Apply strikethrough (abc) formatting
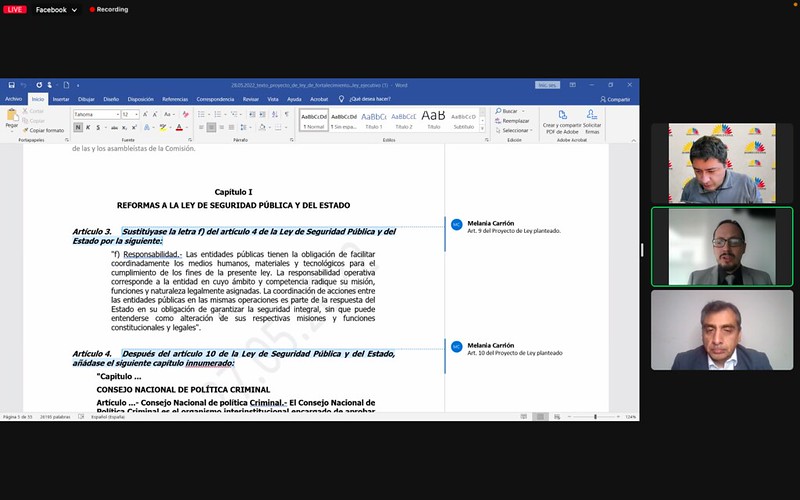Viewport: 800px width, 500px height. [114, 128]
